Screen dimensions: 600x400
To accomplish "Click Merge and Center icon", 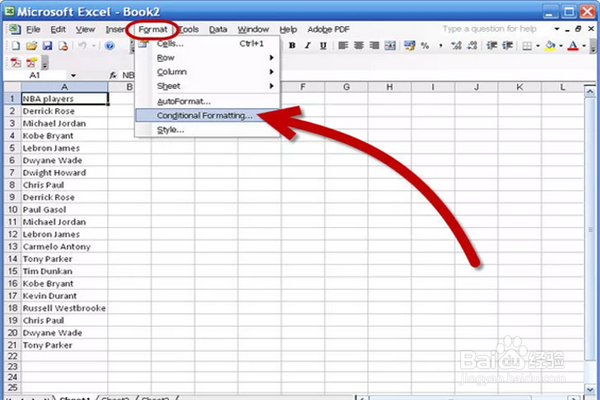I will 390,46.
